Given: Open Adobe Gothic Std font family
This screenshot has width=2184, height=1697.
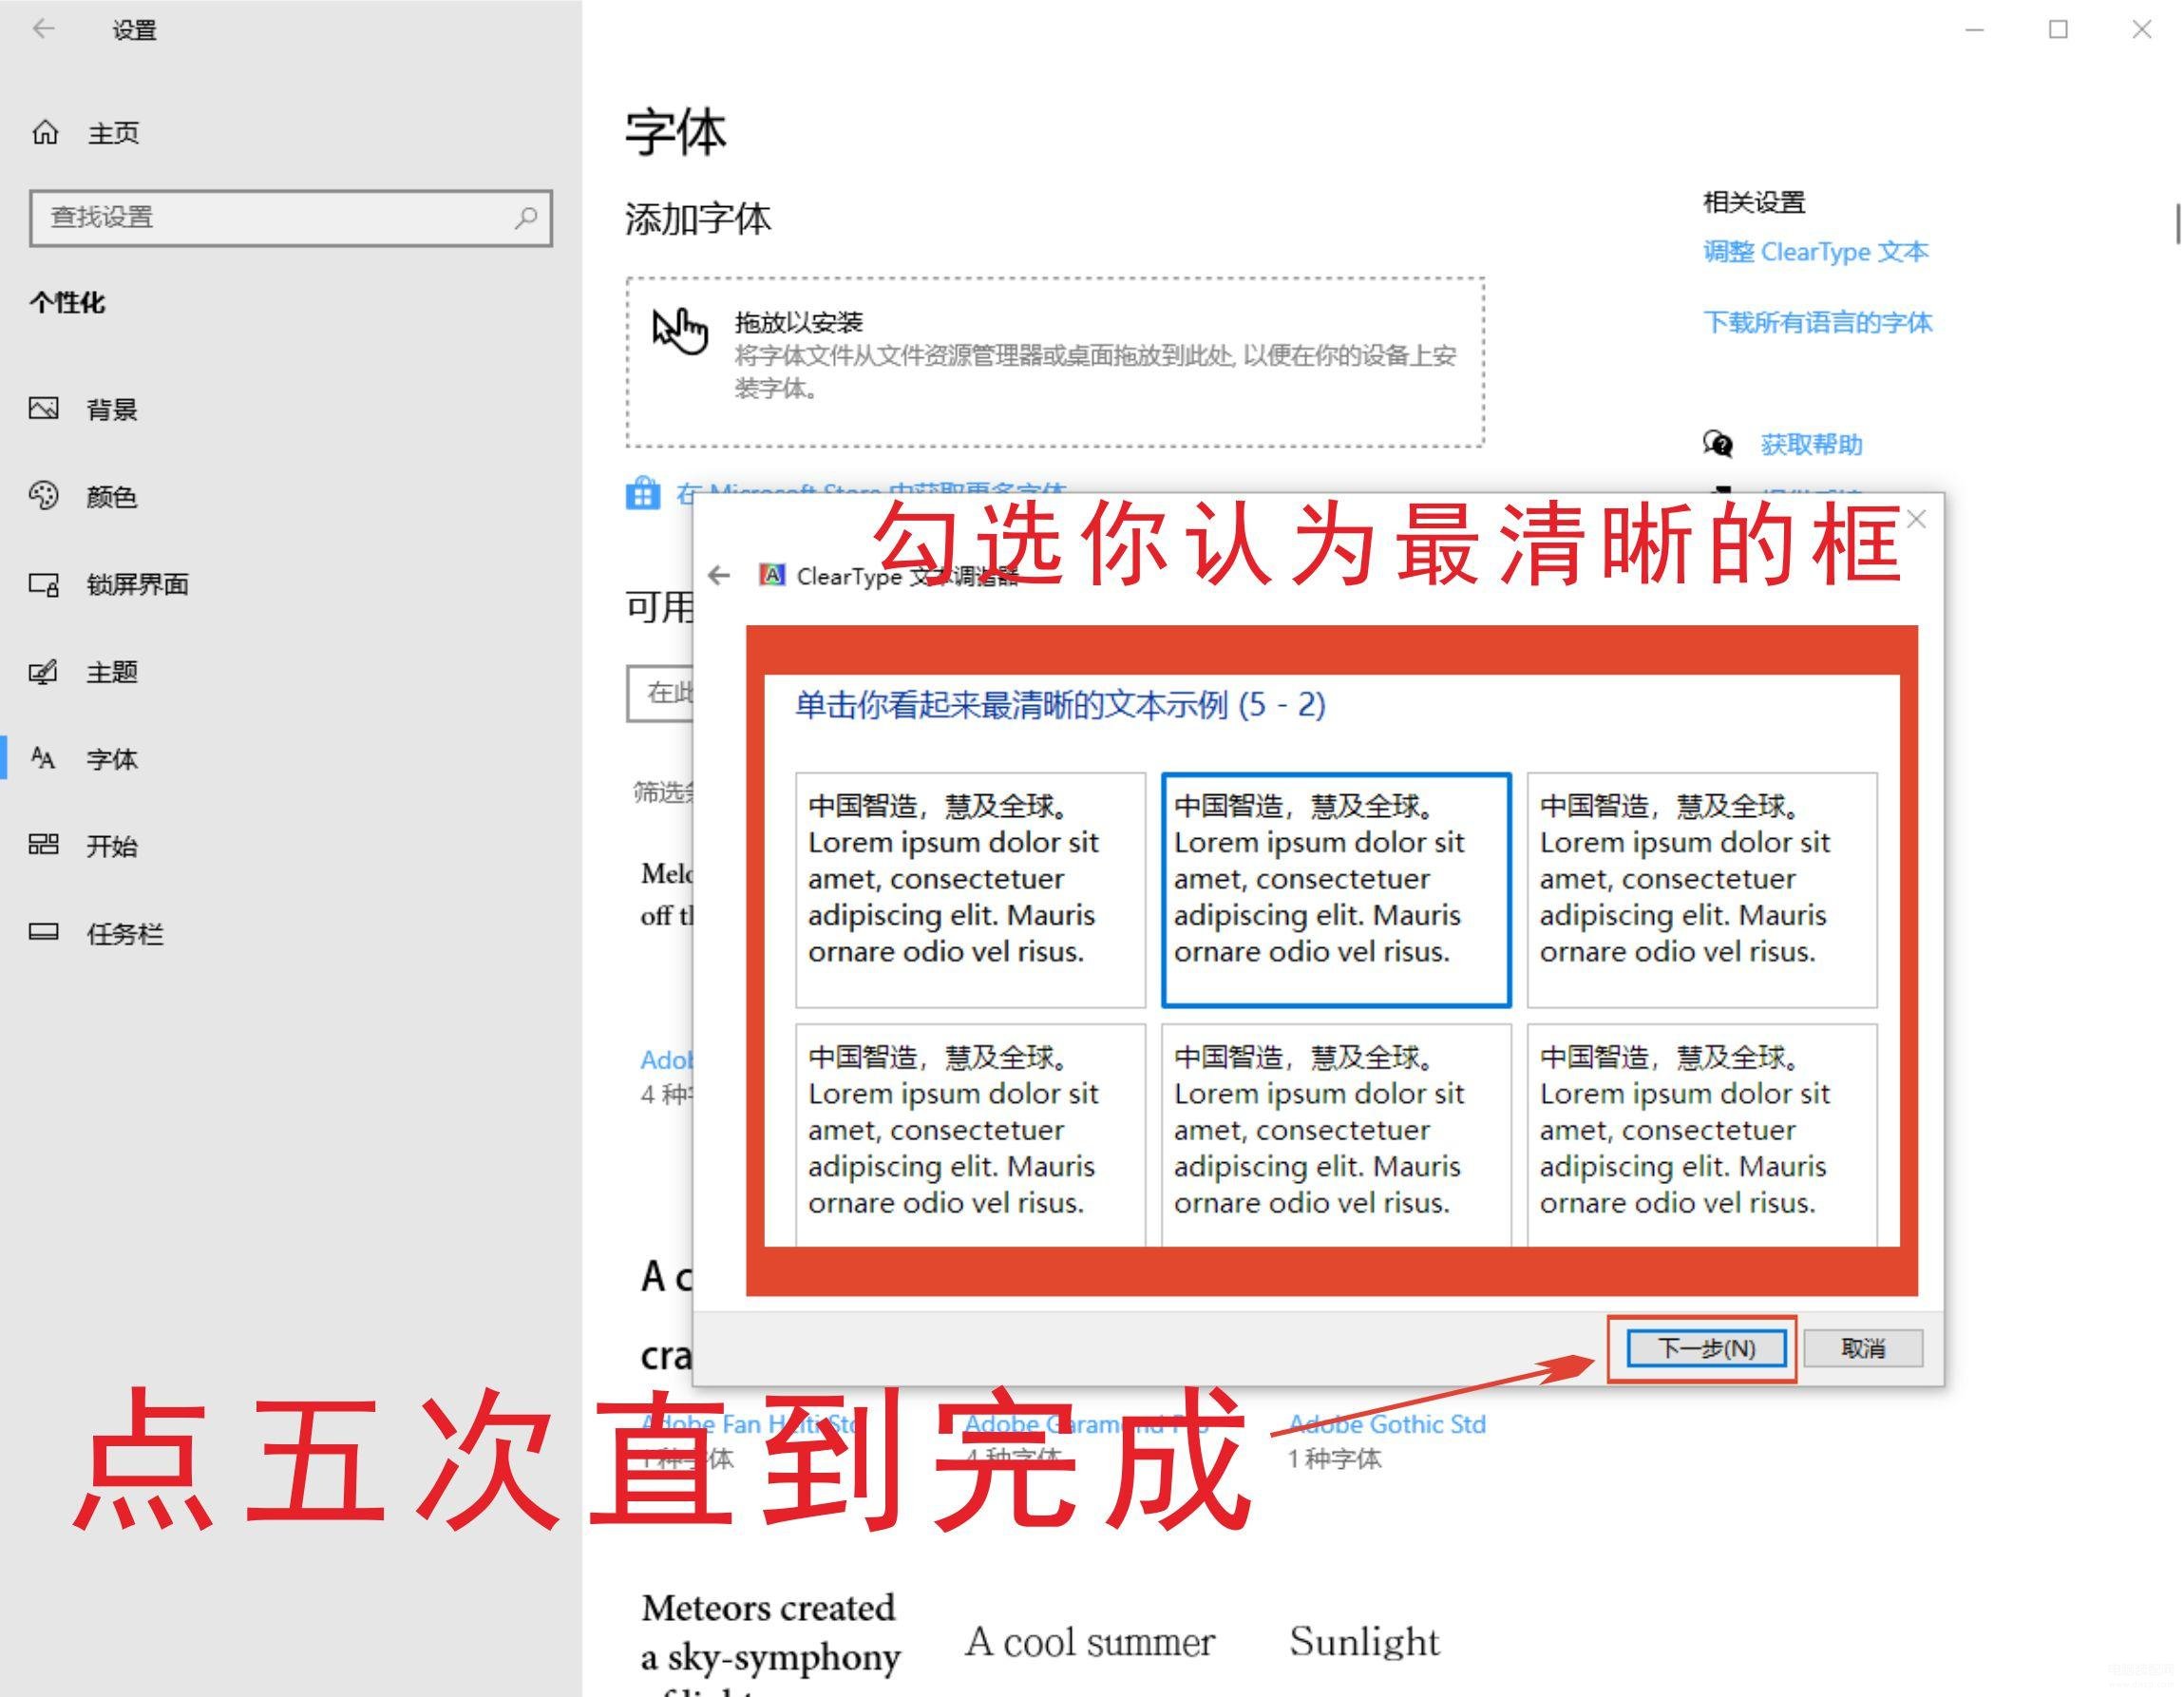Looking at the screenshot, I should click(1387, 1423).
